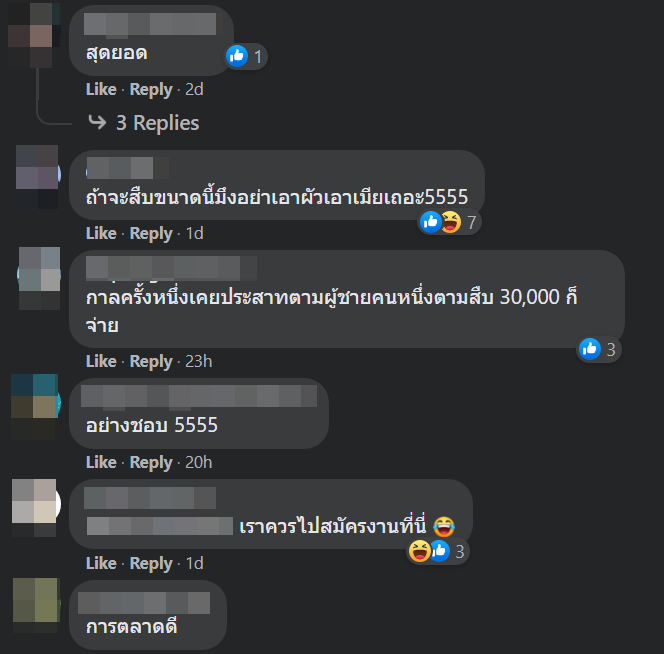Screen dimensions: 664x654
Task: Click the tagged name in the สมัครงาน comment
Action: (x=160, y=526)
